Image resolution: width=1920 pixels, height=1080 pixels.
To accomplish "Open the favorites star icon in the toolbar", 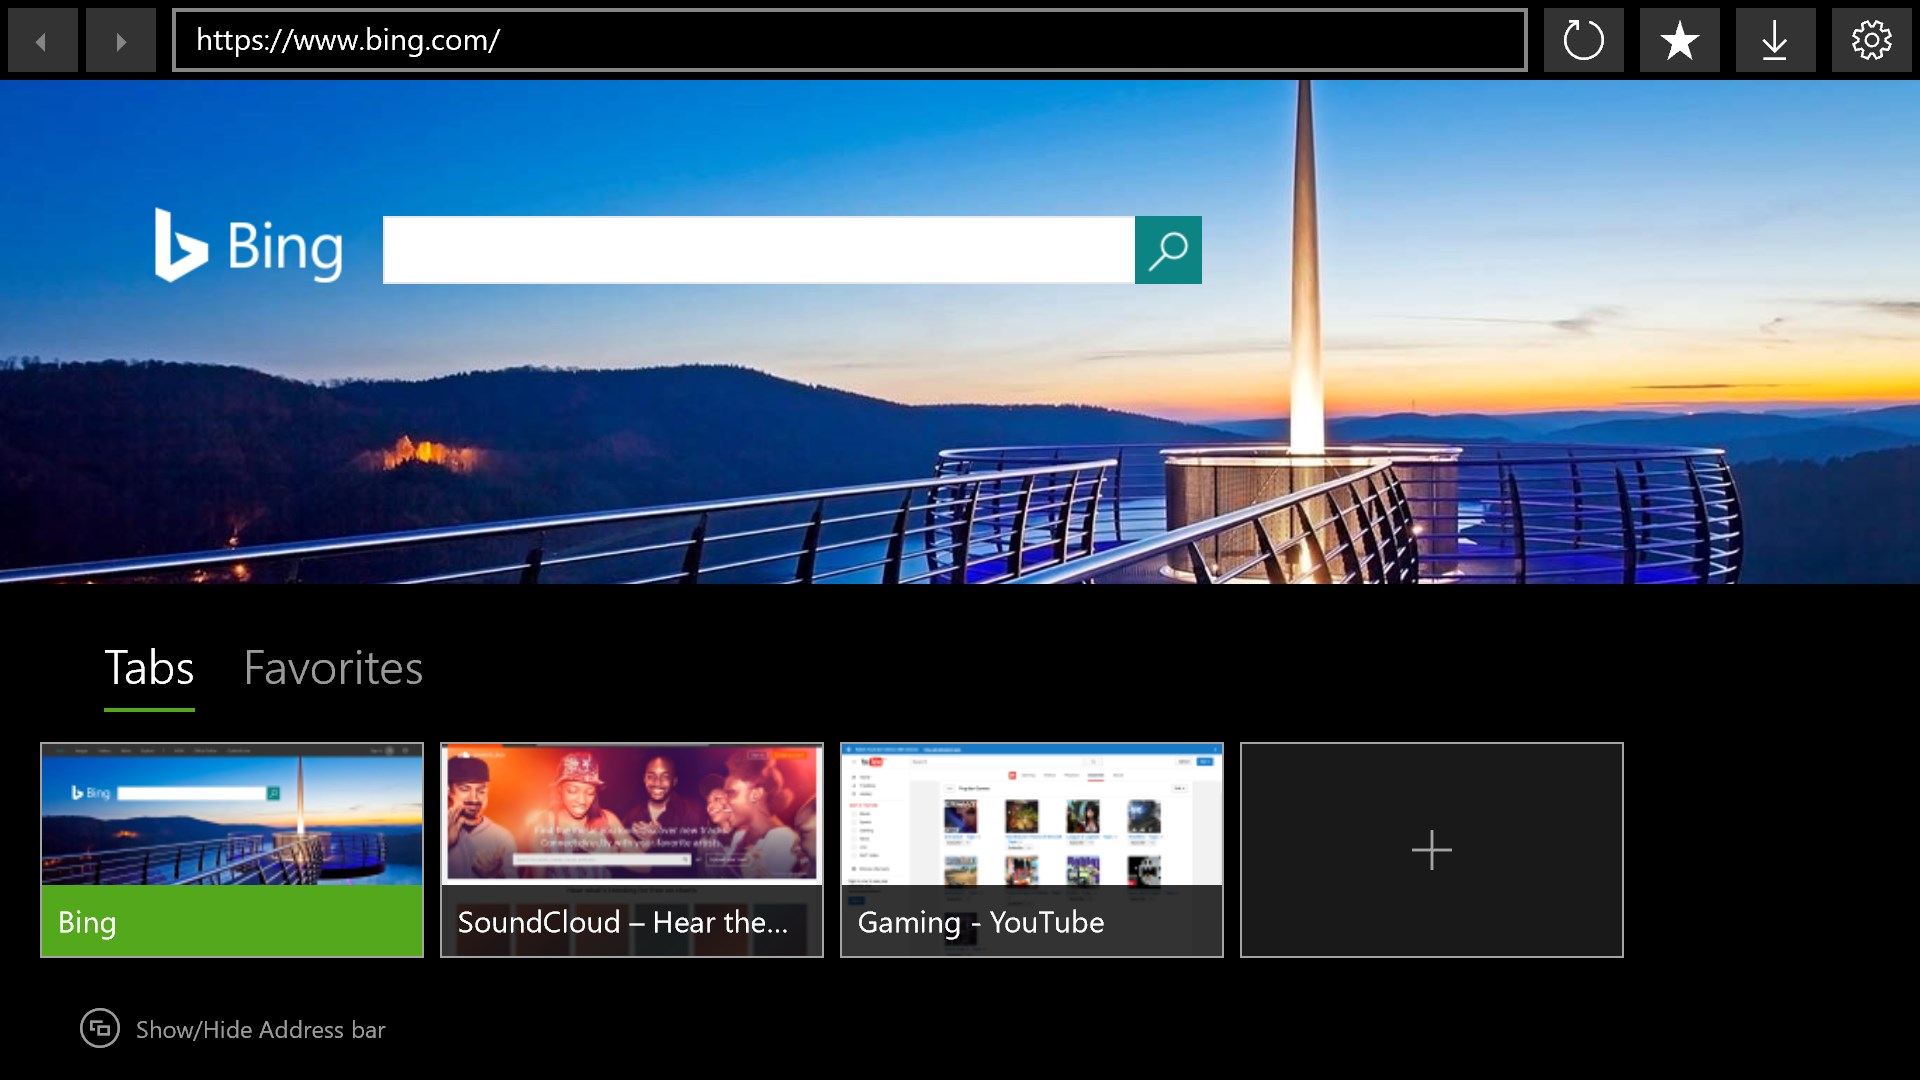I will [x=1680, y=40].
